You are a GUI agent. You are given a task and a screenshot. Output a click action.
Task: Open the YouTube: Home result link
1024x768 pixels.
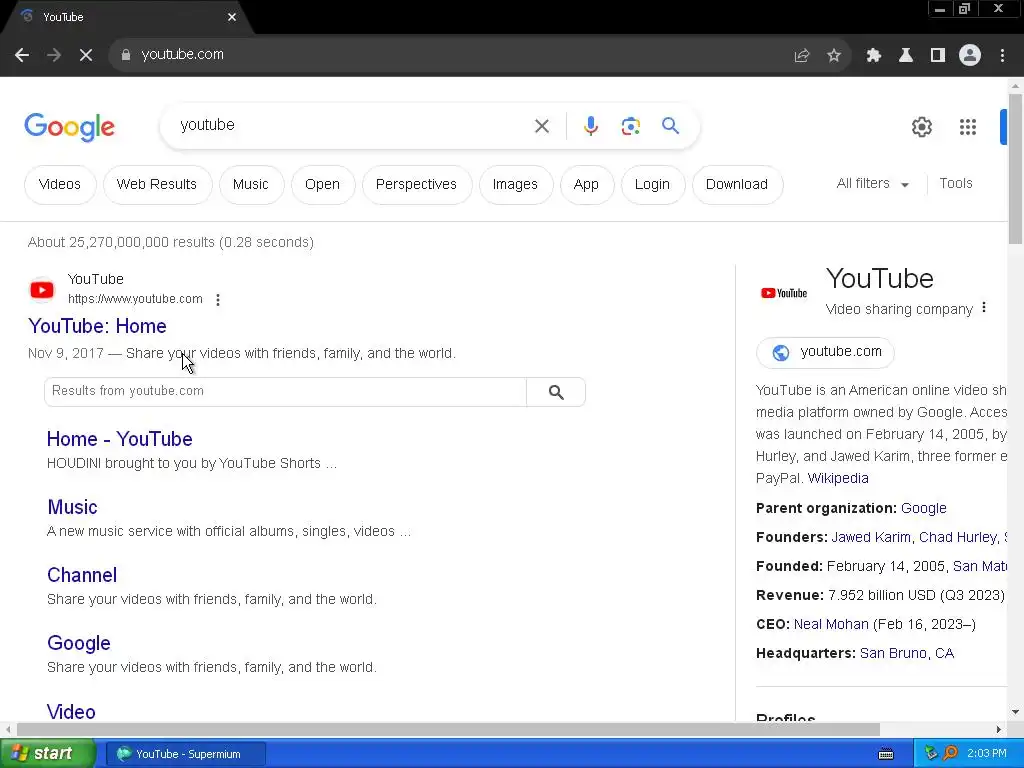tap(97, 326)
